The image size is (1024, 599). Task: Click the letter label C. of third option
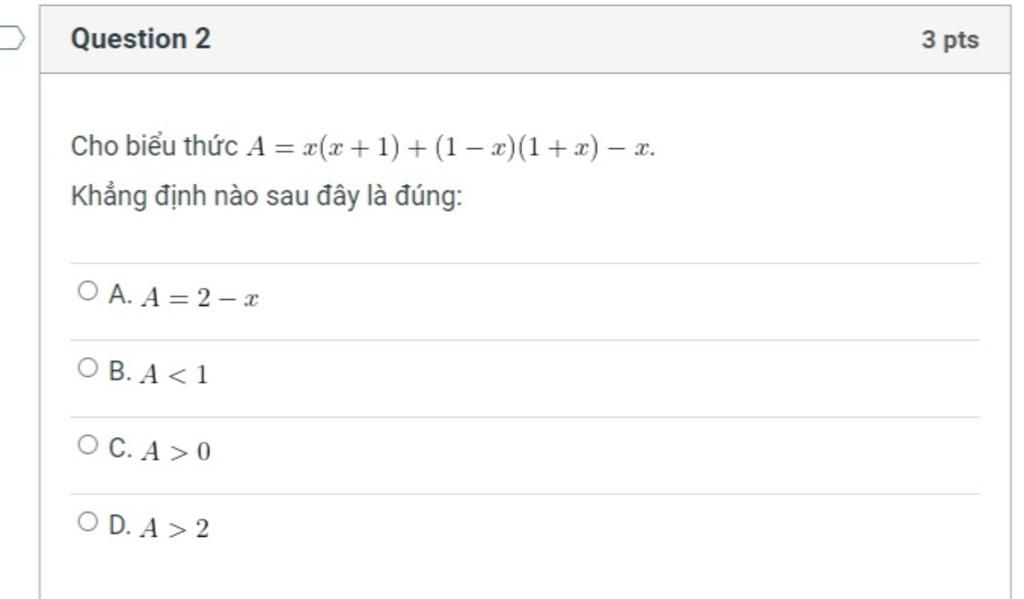coord(120,448)
